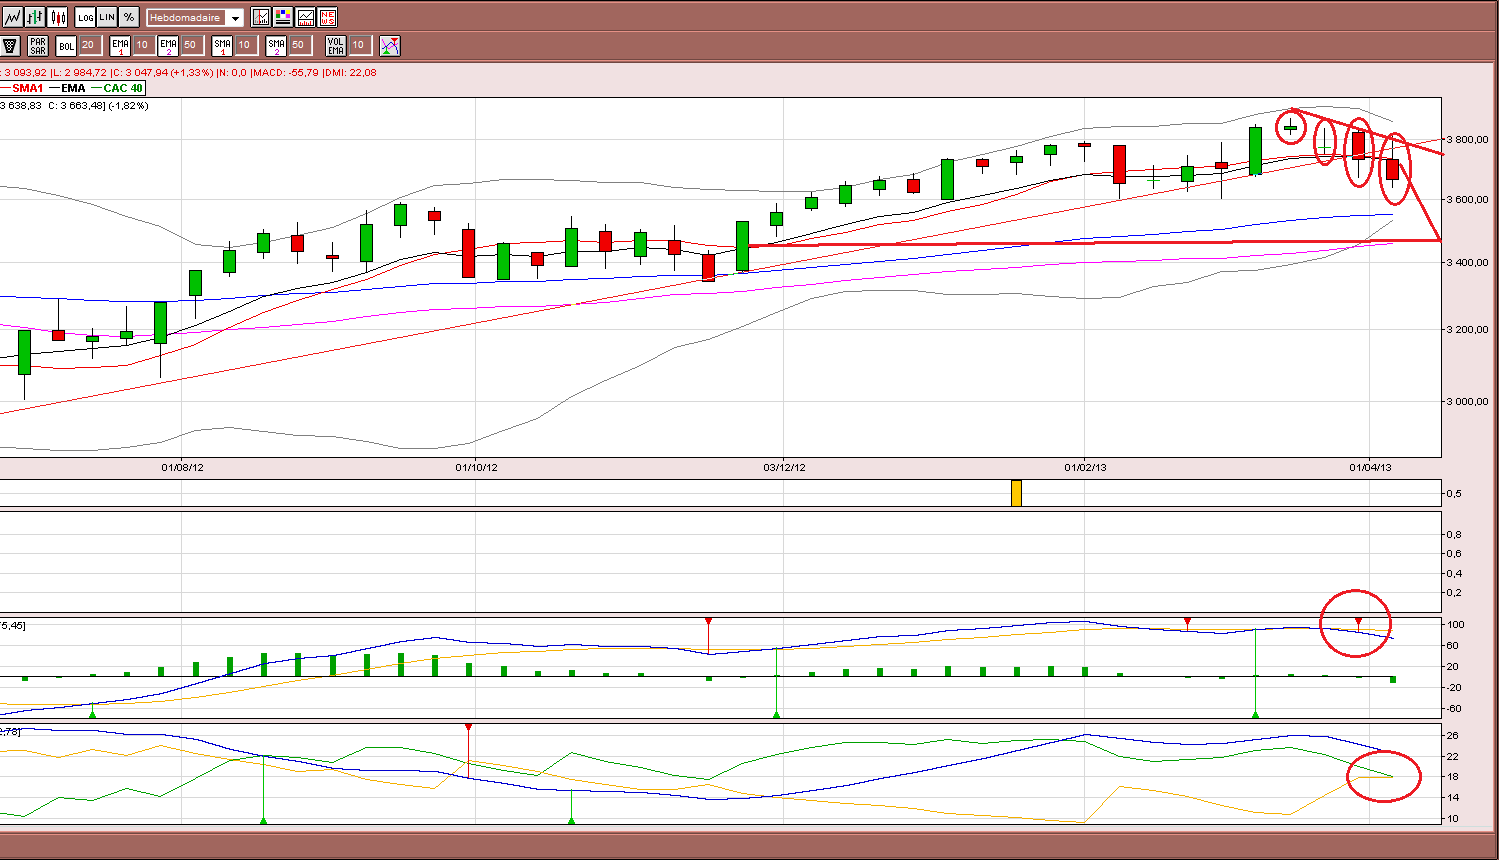Image resolution: width=1499 pixels, height=860 pixels.
Task: Open the chart with volume icon
Action: (x=305, y=17)
